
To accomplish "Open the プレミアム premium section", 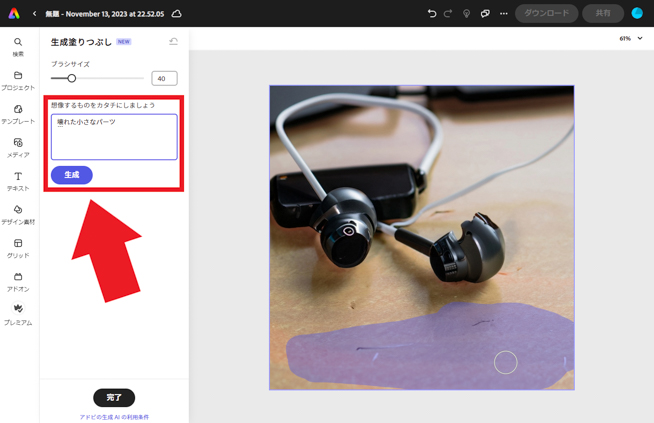I will [x=18, y=314].
